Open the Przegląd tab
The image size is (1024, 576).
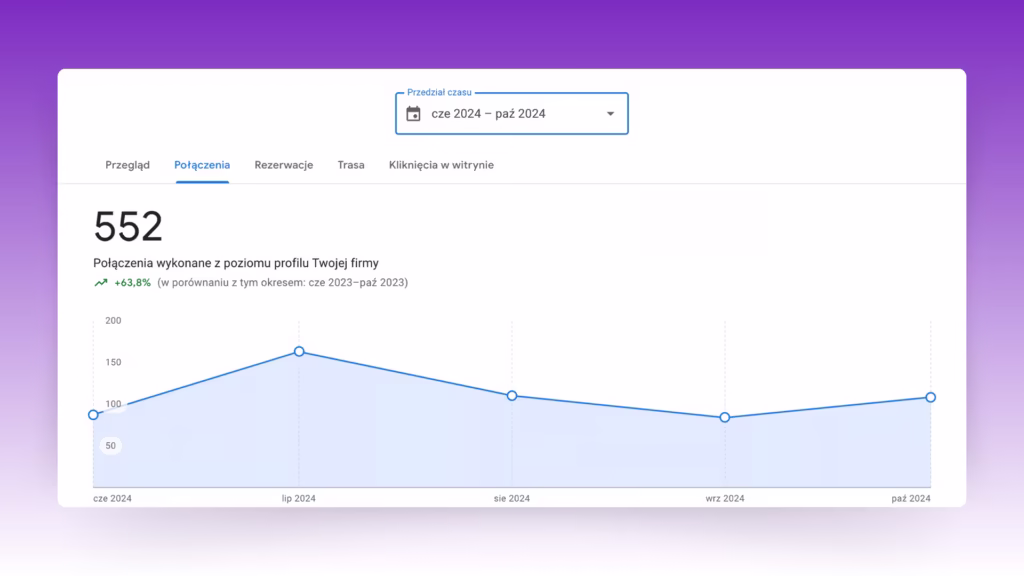pos(127,165)
